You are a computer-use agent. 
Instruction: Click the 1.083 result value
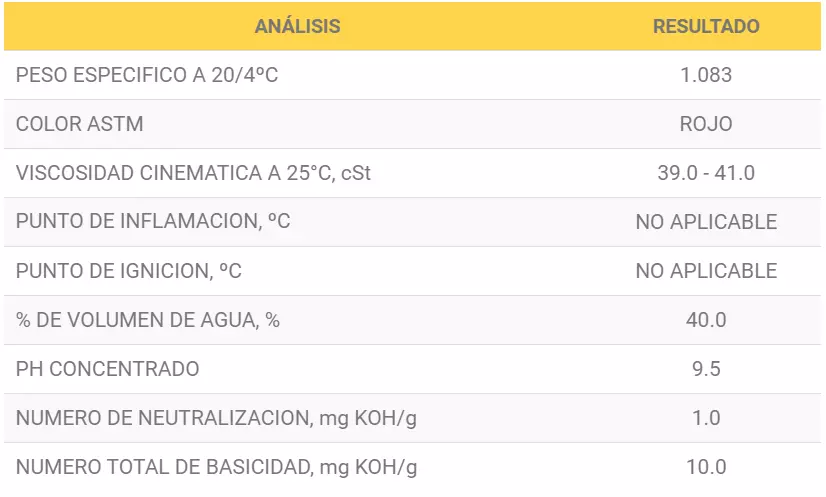[706, 75]
